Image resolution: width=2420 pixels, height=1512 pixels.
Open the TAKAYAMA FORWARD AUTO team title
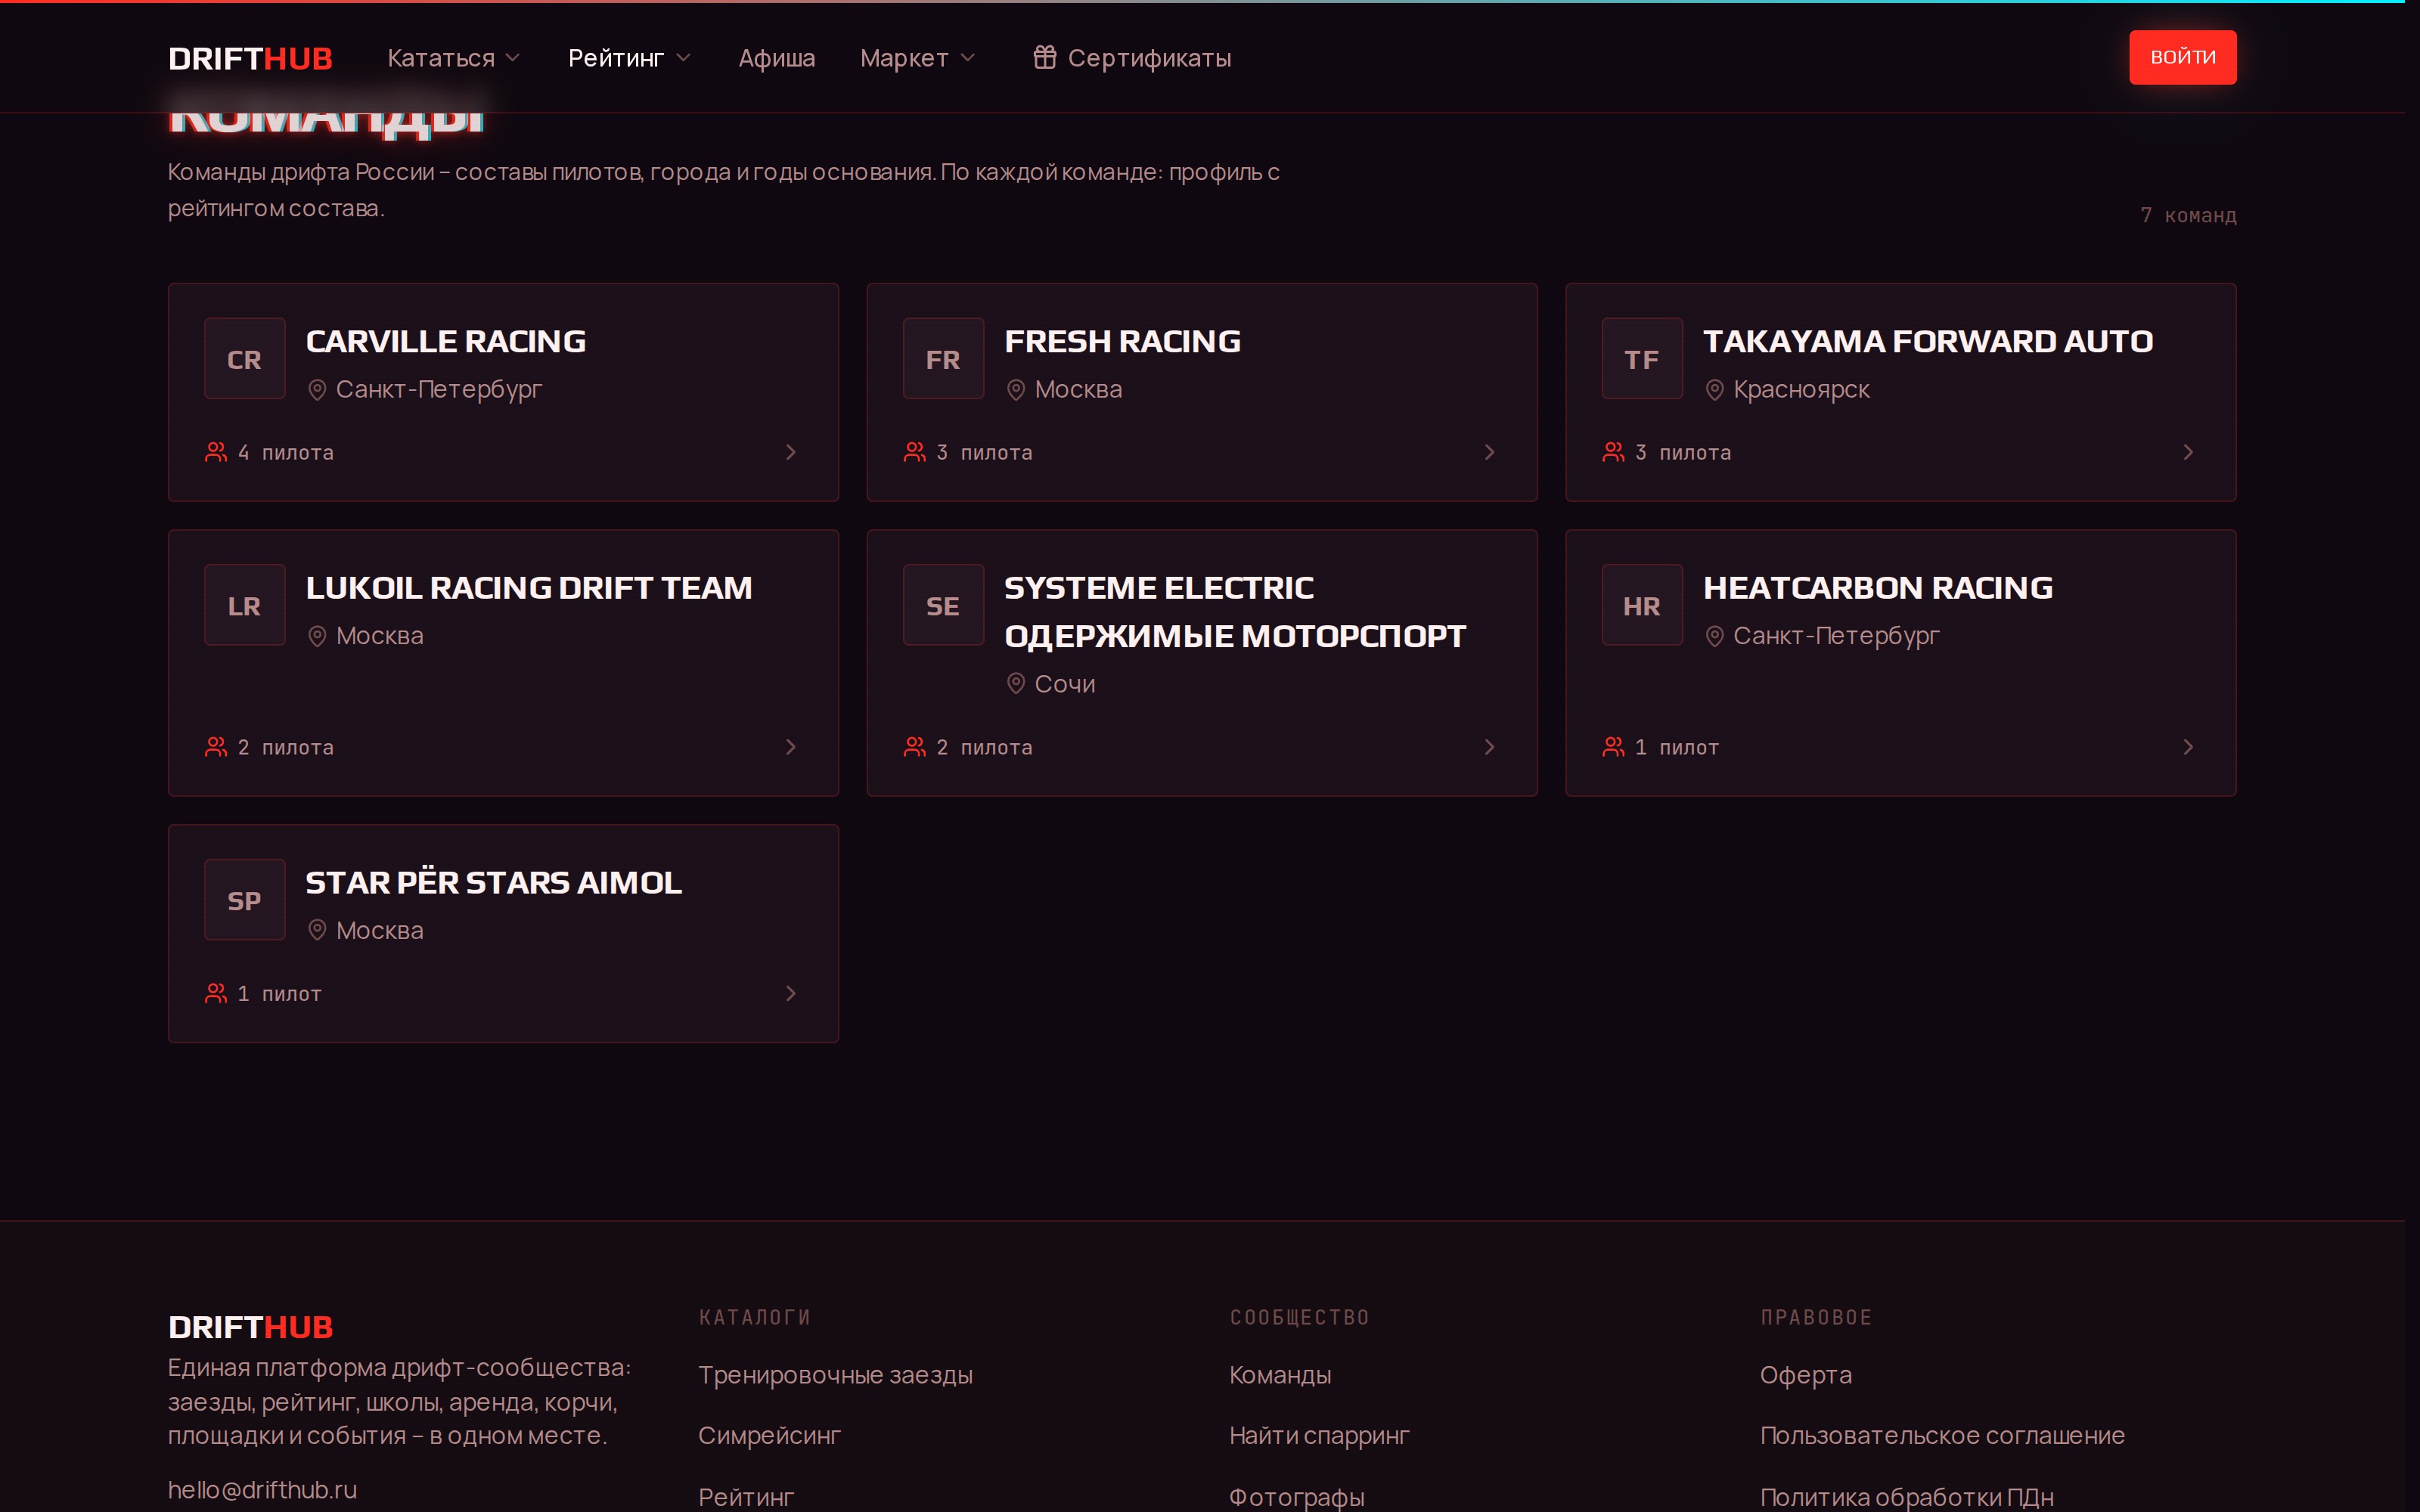pyautogui.click(x=1928, y=341)
